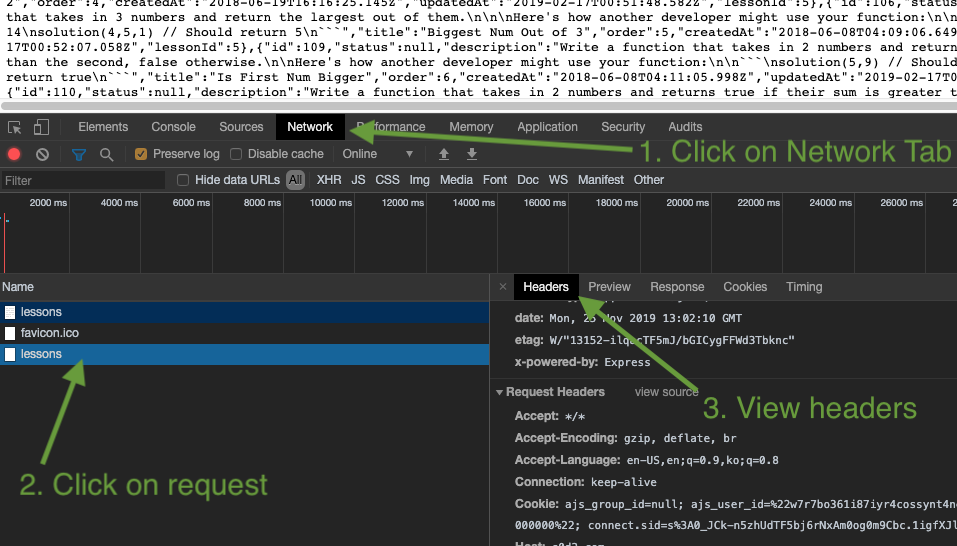Image resolution: width=957 pixels, height=546 pixels.
Task: Enable or disable Preserve log checkbox
Action: click(141, 154)
